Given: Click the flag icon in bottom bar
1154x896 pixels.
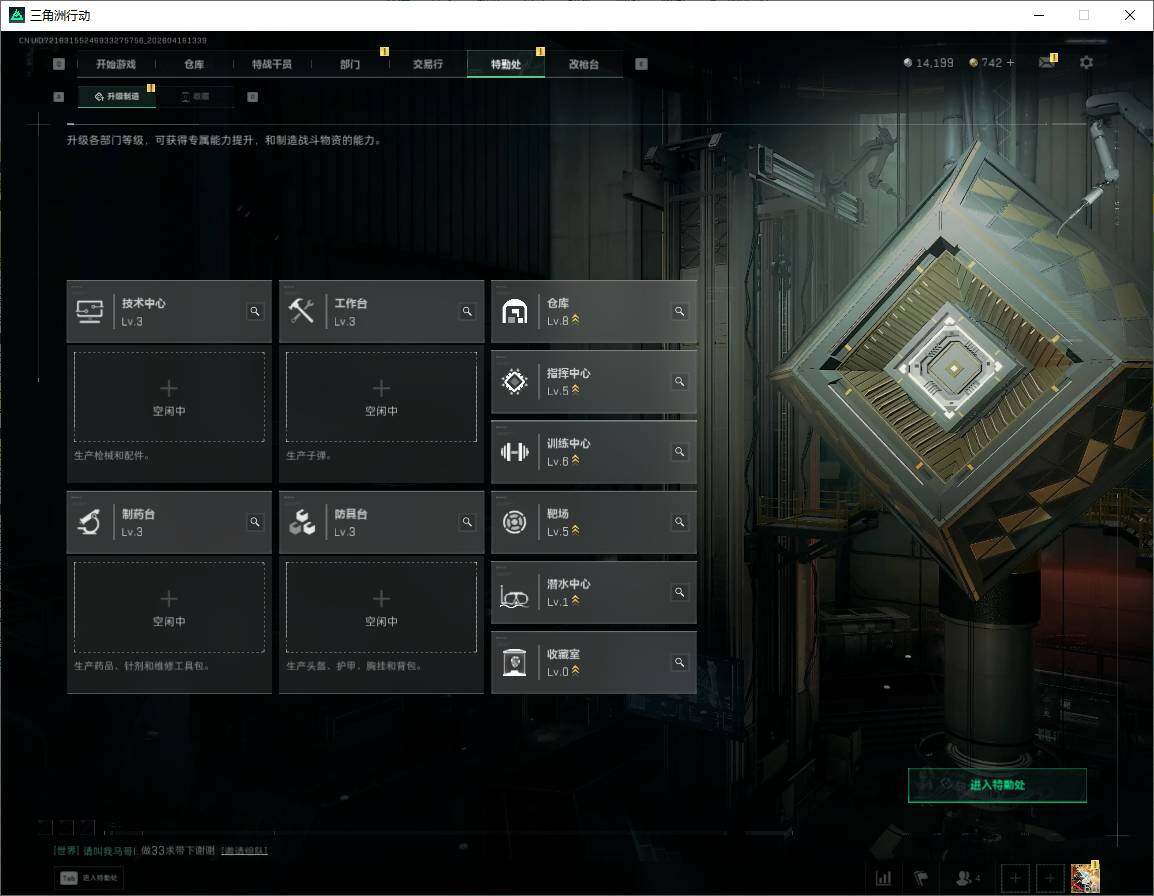Looking at the screenshot, I should coord(920,878).
